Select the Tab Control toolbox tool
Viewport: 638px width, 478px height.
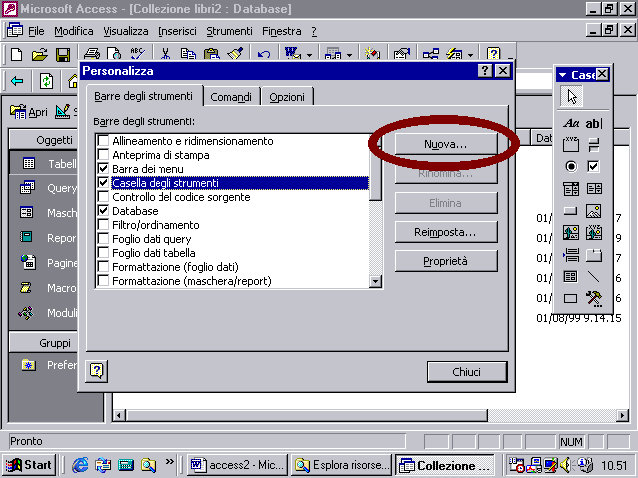(594, 255)
